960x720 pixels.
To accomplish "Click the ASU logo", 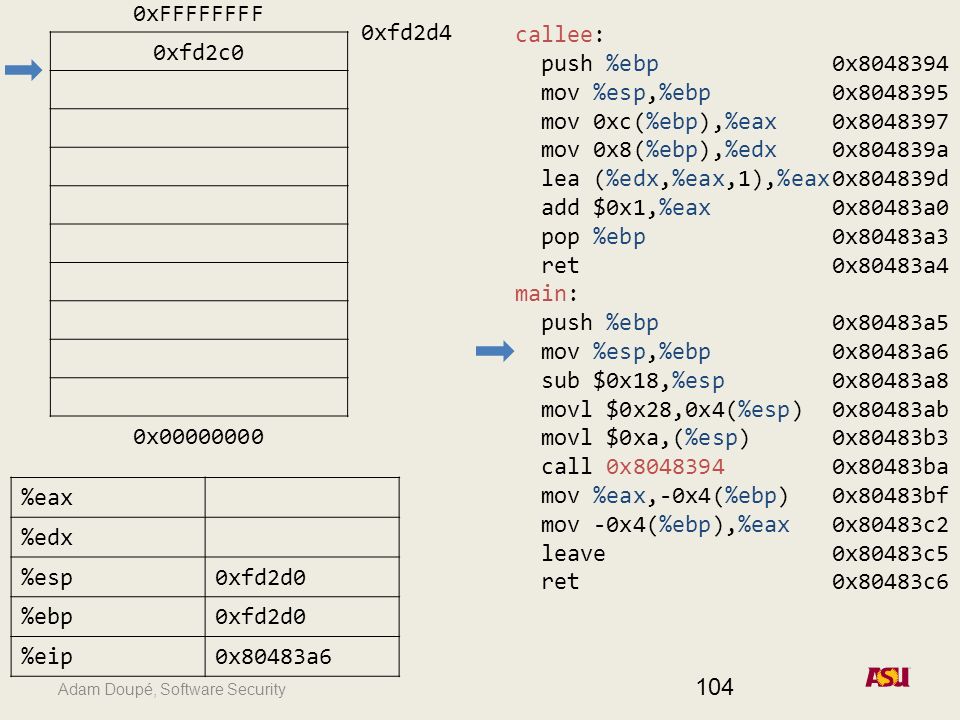I will 887,677.
